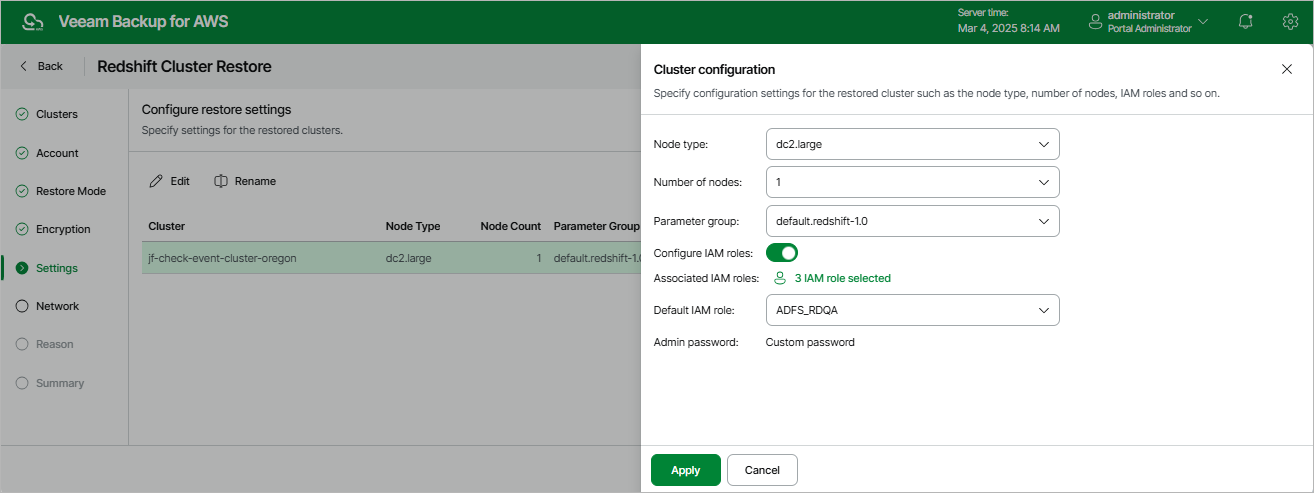Open the settings gear icon
Screen dimensions: 1314x493
pyautogui.click(x=1289, y=21)
